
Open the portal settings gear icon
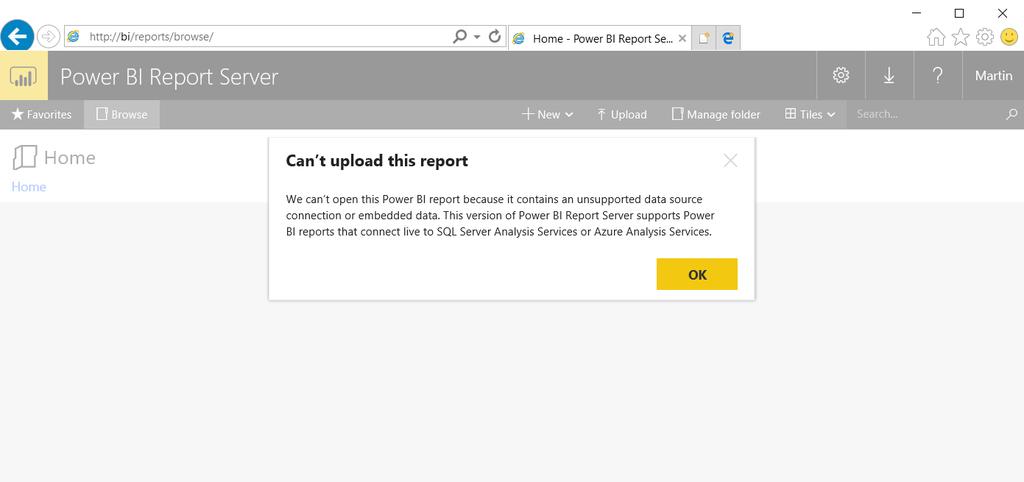[841, 76]
